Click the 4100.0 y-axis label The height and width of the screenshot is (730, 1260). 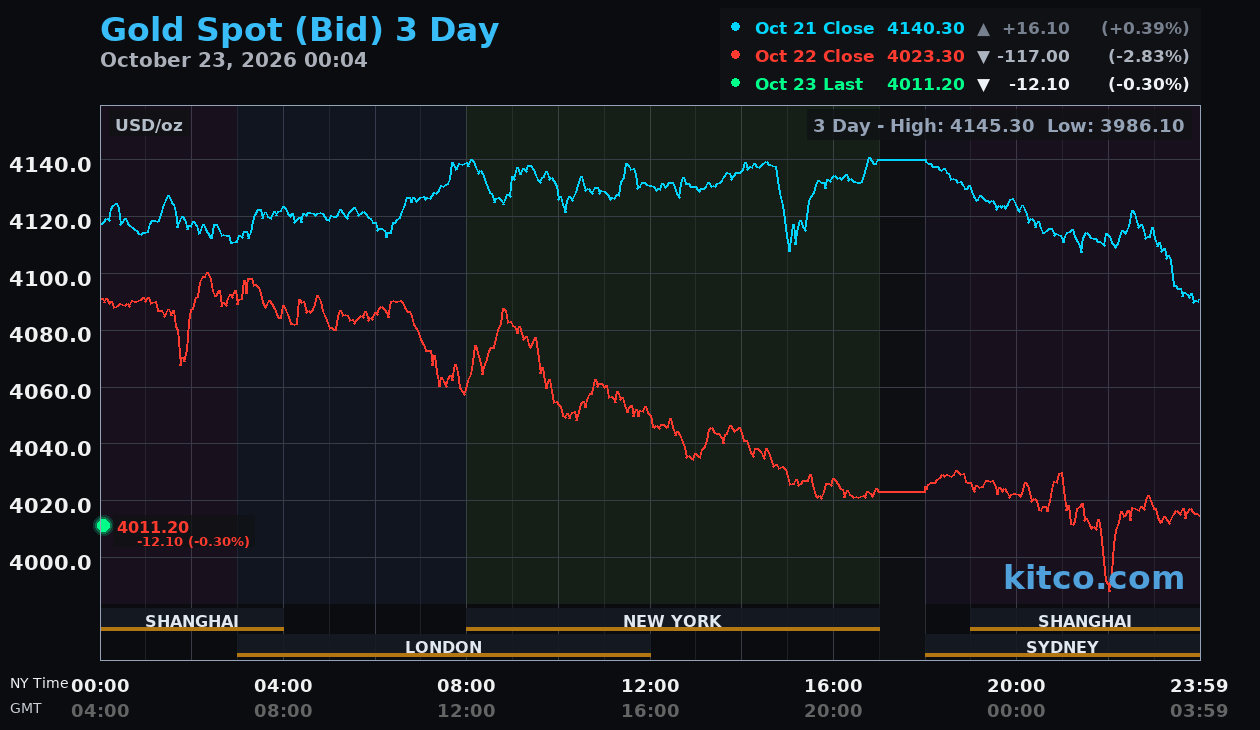[x=51, y=278]
